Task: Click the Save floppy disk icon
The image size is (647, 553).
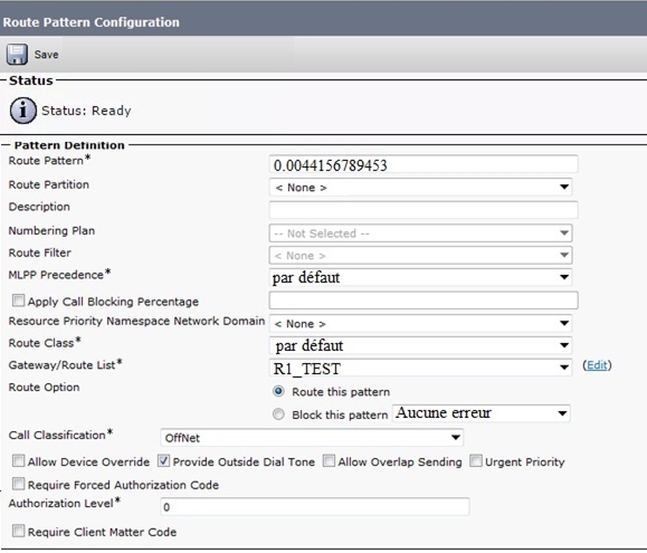Action: click(17, 54)
